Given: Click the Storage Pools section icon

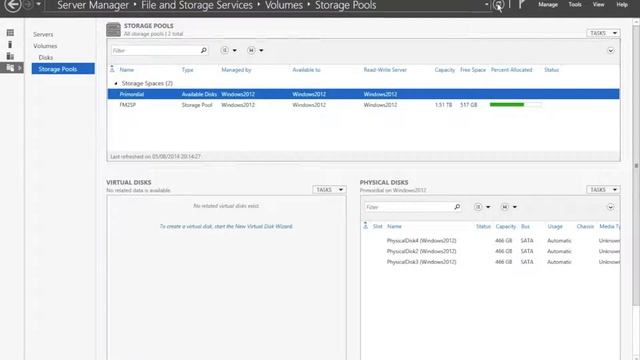Looking at the screenshot, I should (x=113, y=29).
